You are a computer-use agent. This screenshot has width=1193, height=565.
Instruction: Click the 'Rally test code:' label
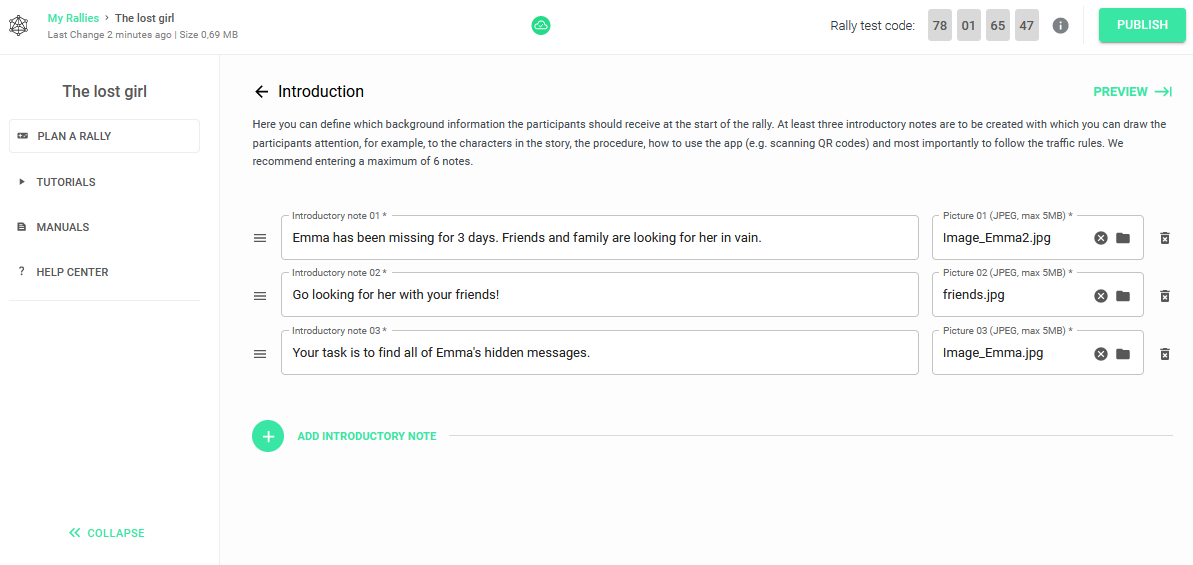[873, 26]
